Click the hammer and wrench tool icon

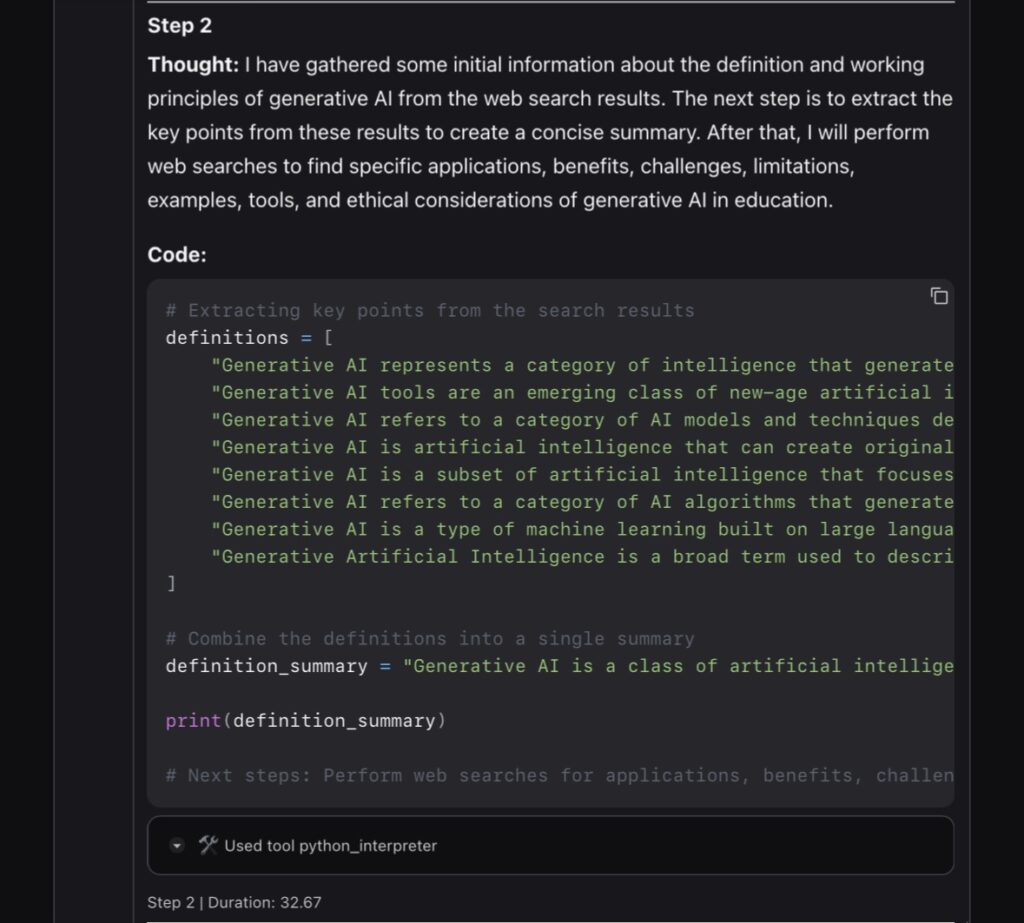tap(208, 845)
